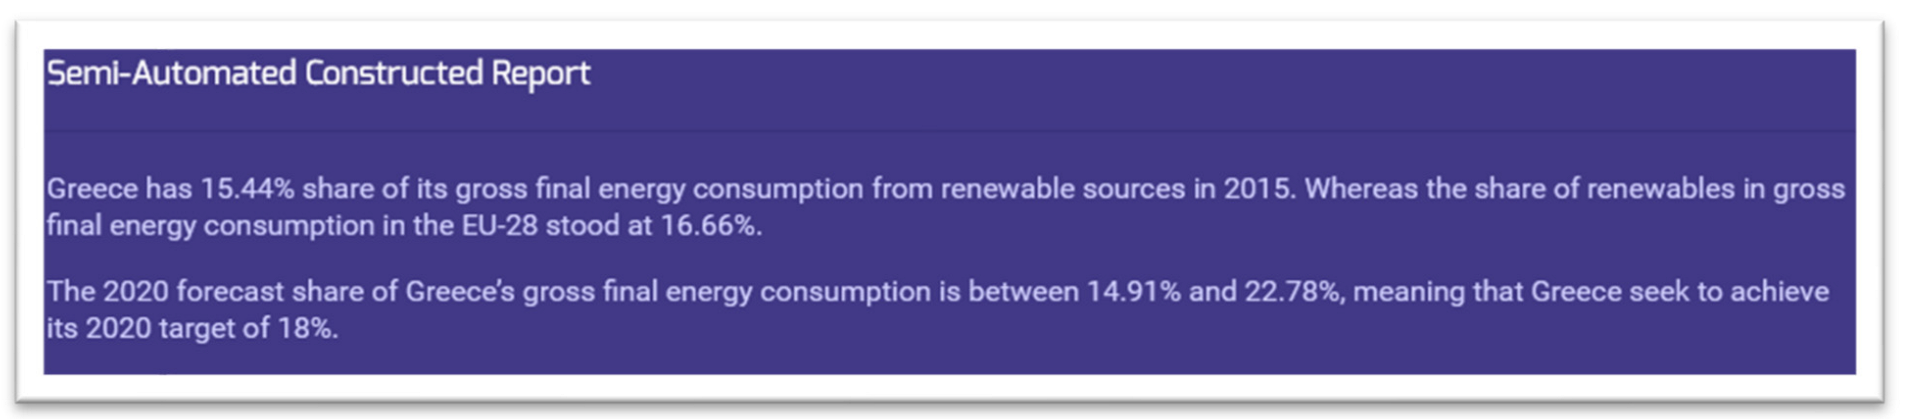Screen dimensions: 1905x419
Task: Click the Semi-Automated Constructed Report heading
Action: click(318, 73)
